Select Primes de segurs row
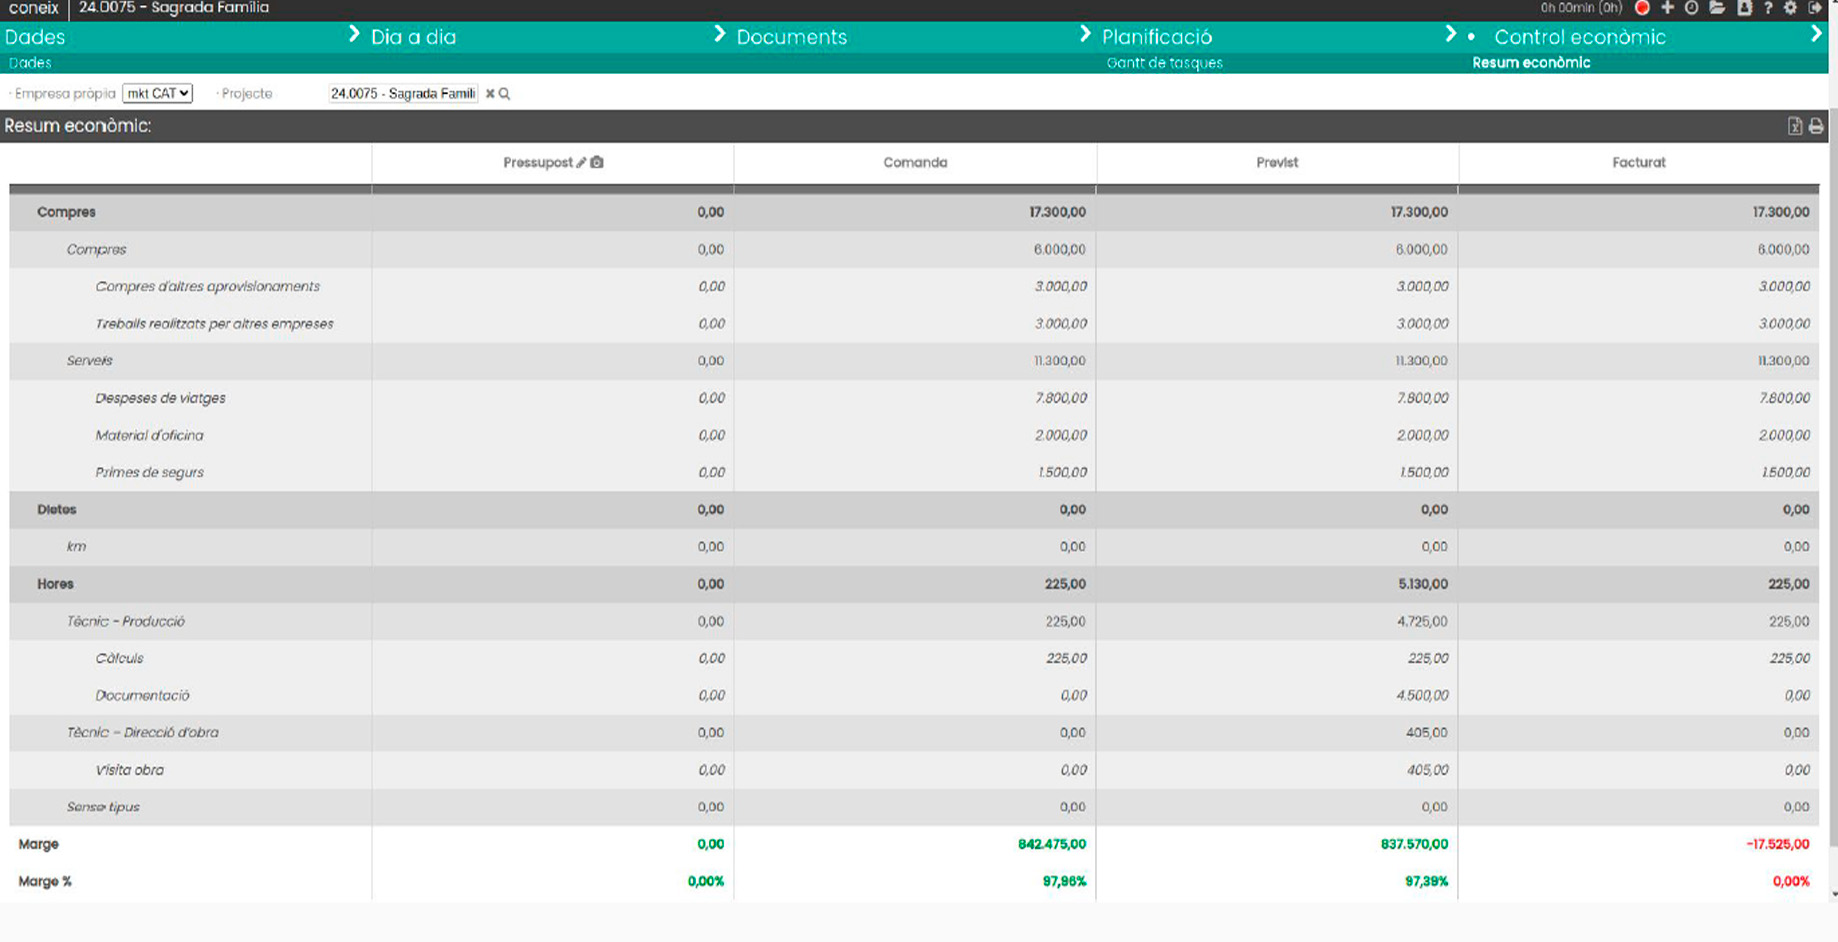 point(149,472)
